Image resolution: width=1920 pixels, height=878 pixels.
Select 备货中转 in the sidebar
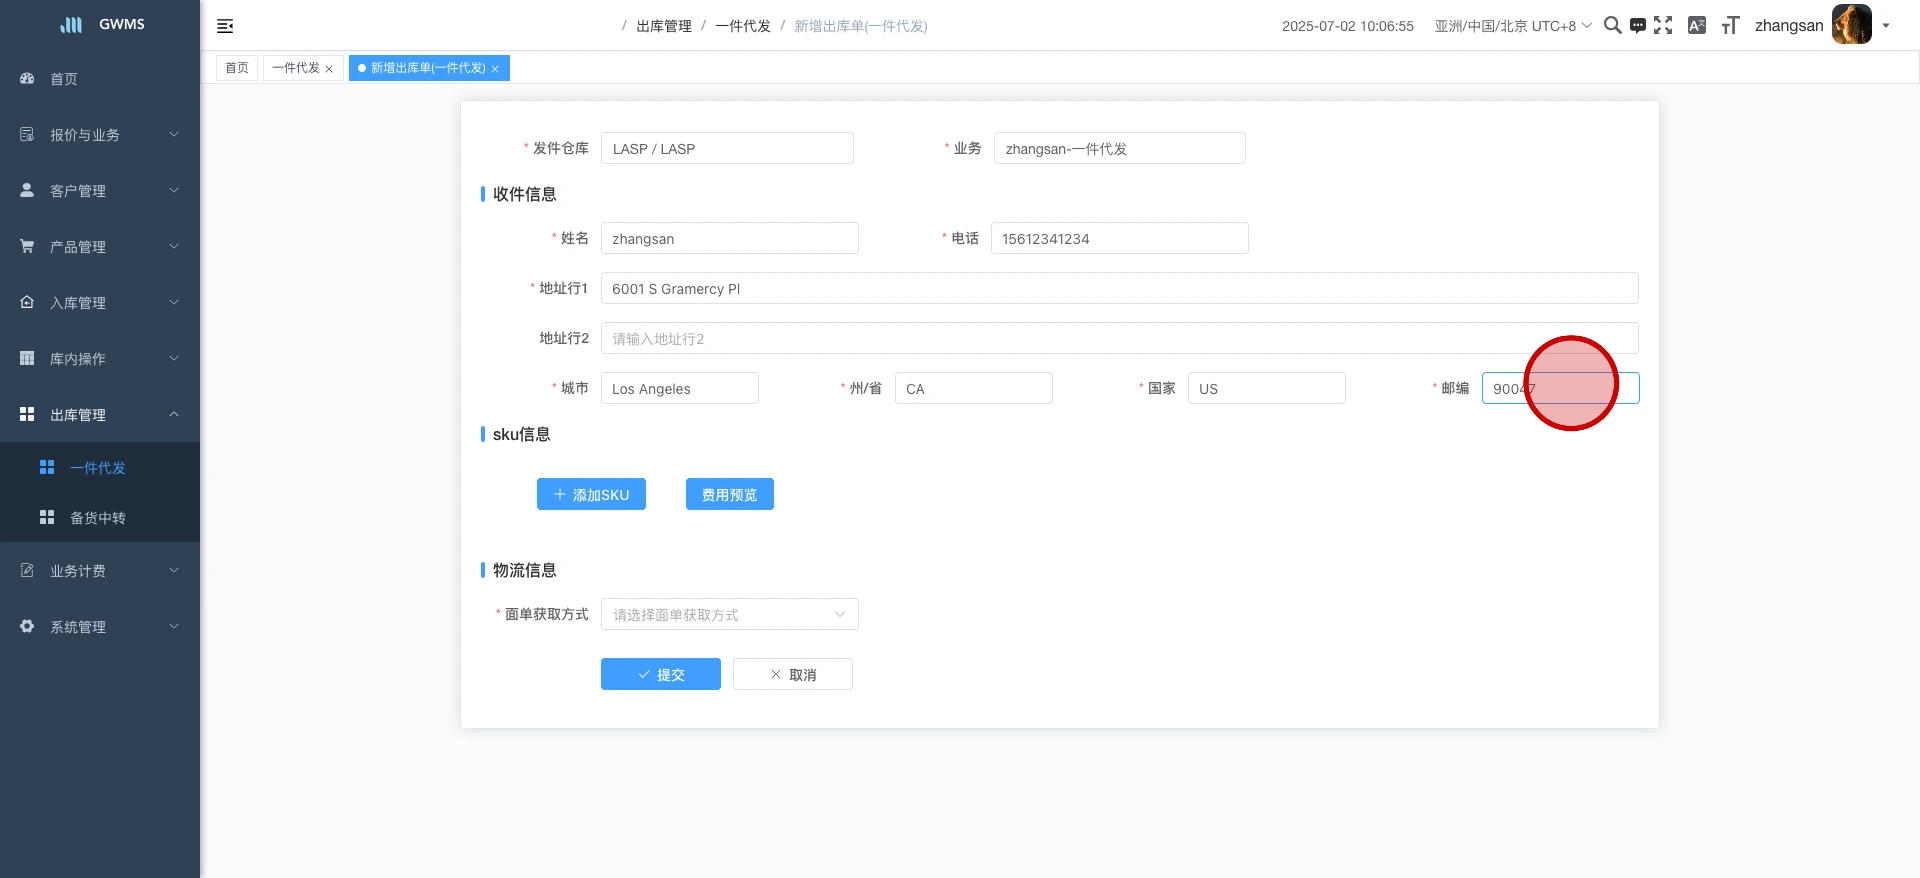[x=98, y=518]
